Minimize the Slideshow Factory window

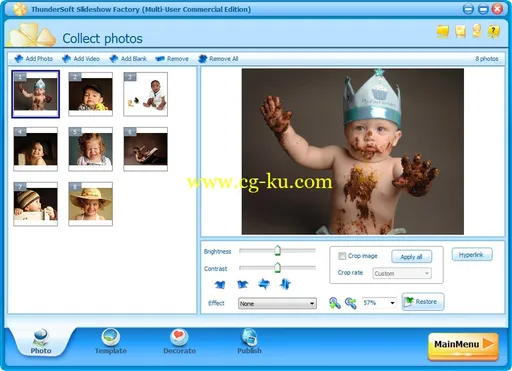(x=468, y=9)
